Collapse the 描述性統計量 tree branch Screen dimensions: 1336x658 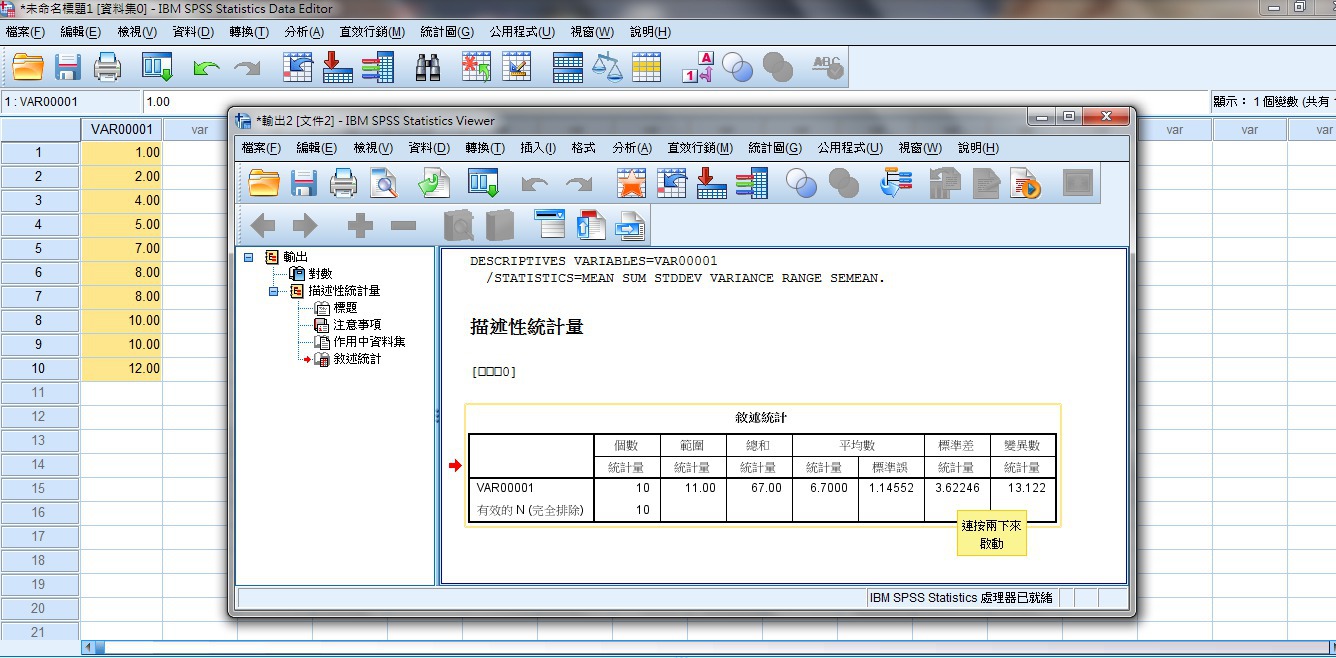click(273, 292)
